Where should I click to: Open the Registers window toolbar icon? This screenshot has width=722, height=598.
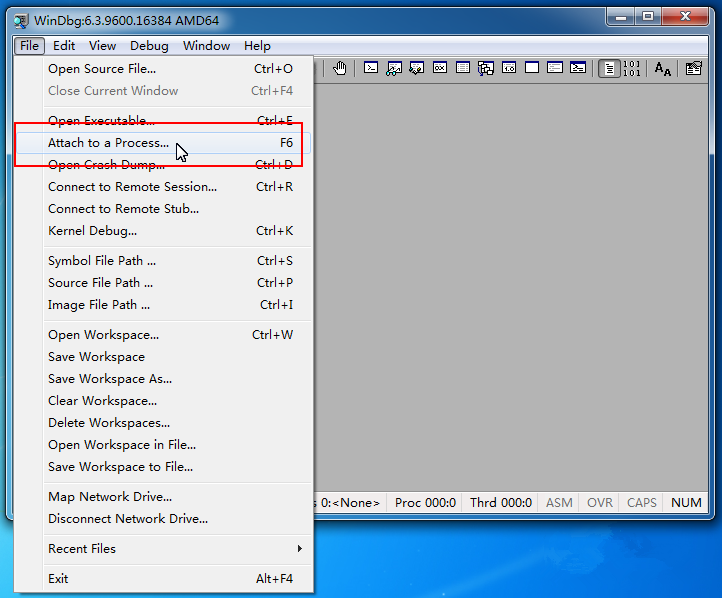[x=440, y=68]
